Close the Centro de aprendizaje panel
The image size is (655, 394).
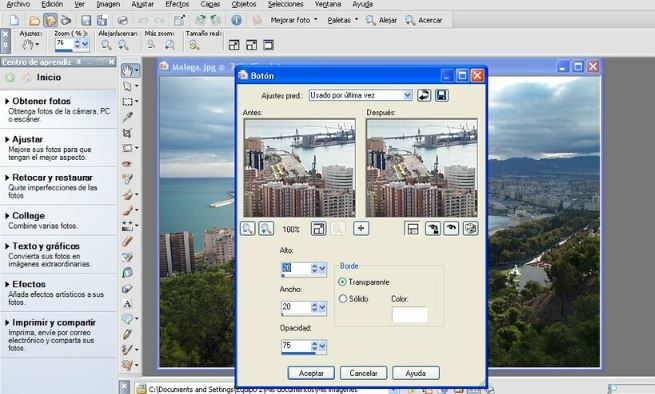pos(112,62)
